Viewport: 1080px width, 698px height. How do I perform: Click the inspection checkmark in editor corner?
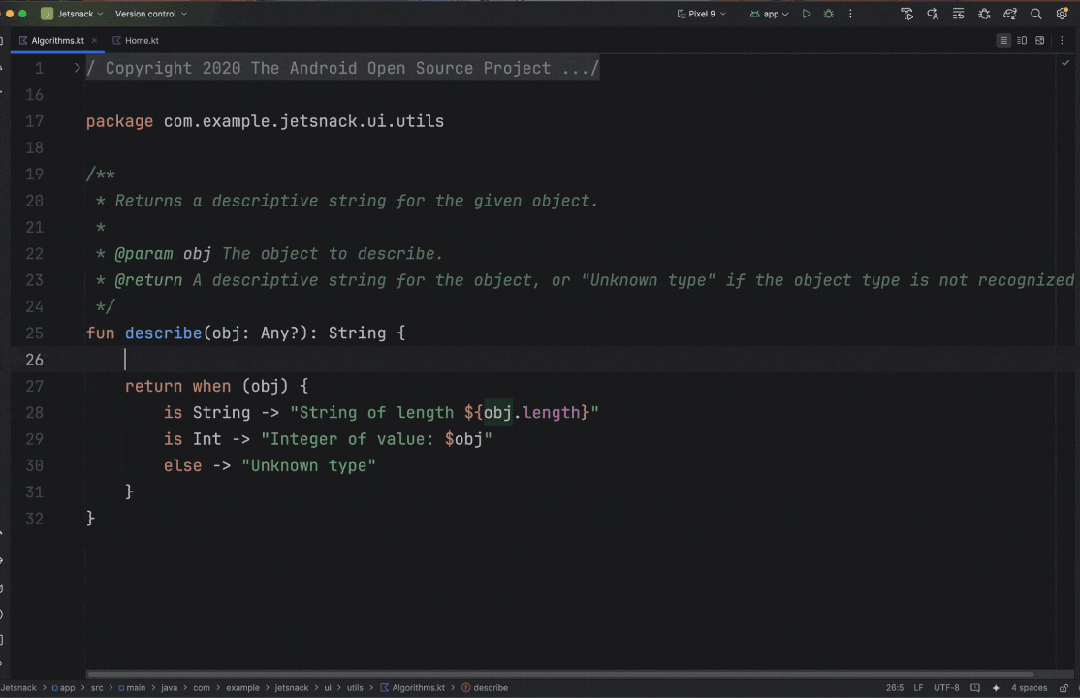1065,63
